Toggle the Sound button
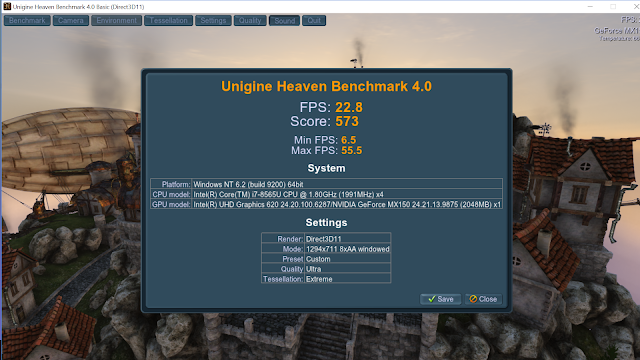Viewport: 640px width, 360px height. point(284,20)
